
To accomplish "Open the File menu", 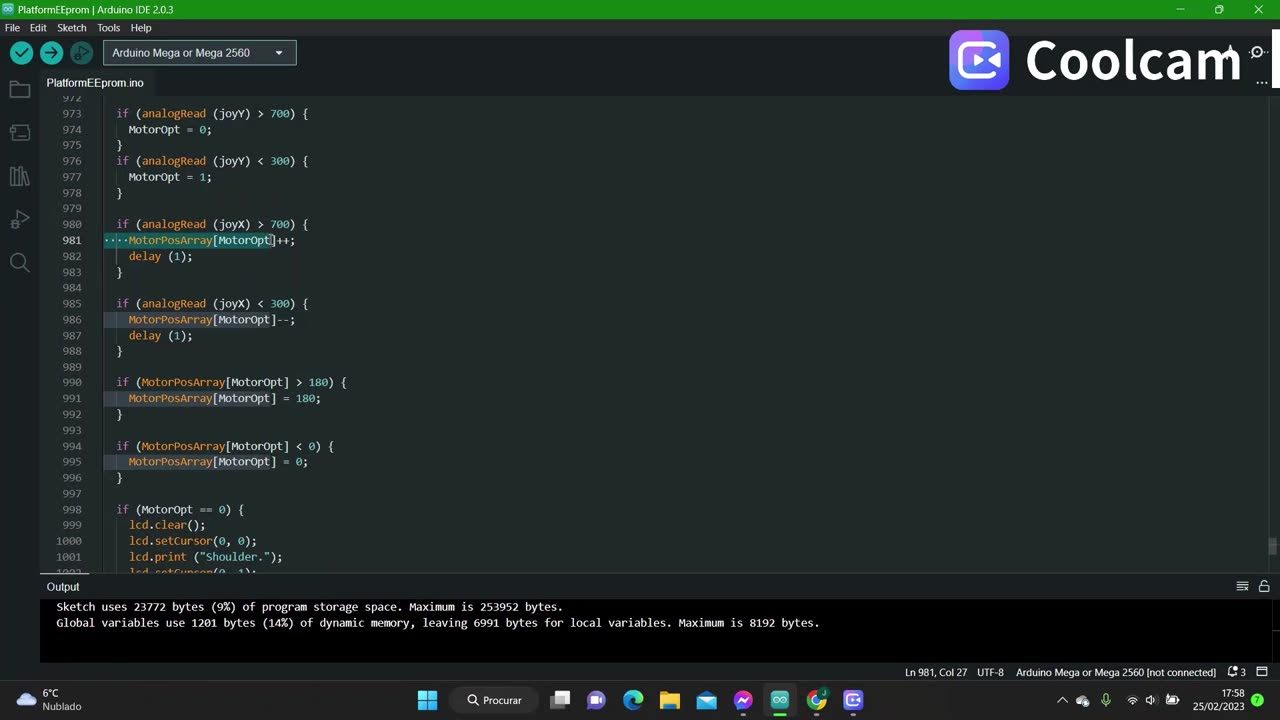I will coord(12,28).
